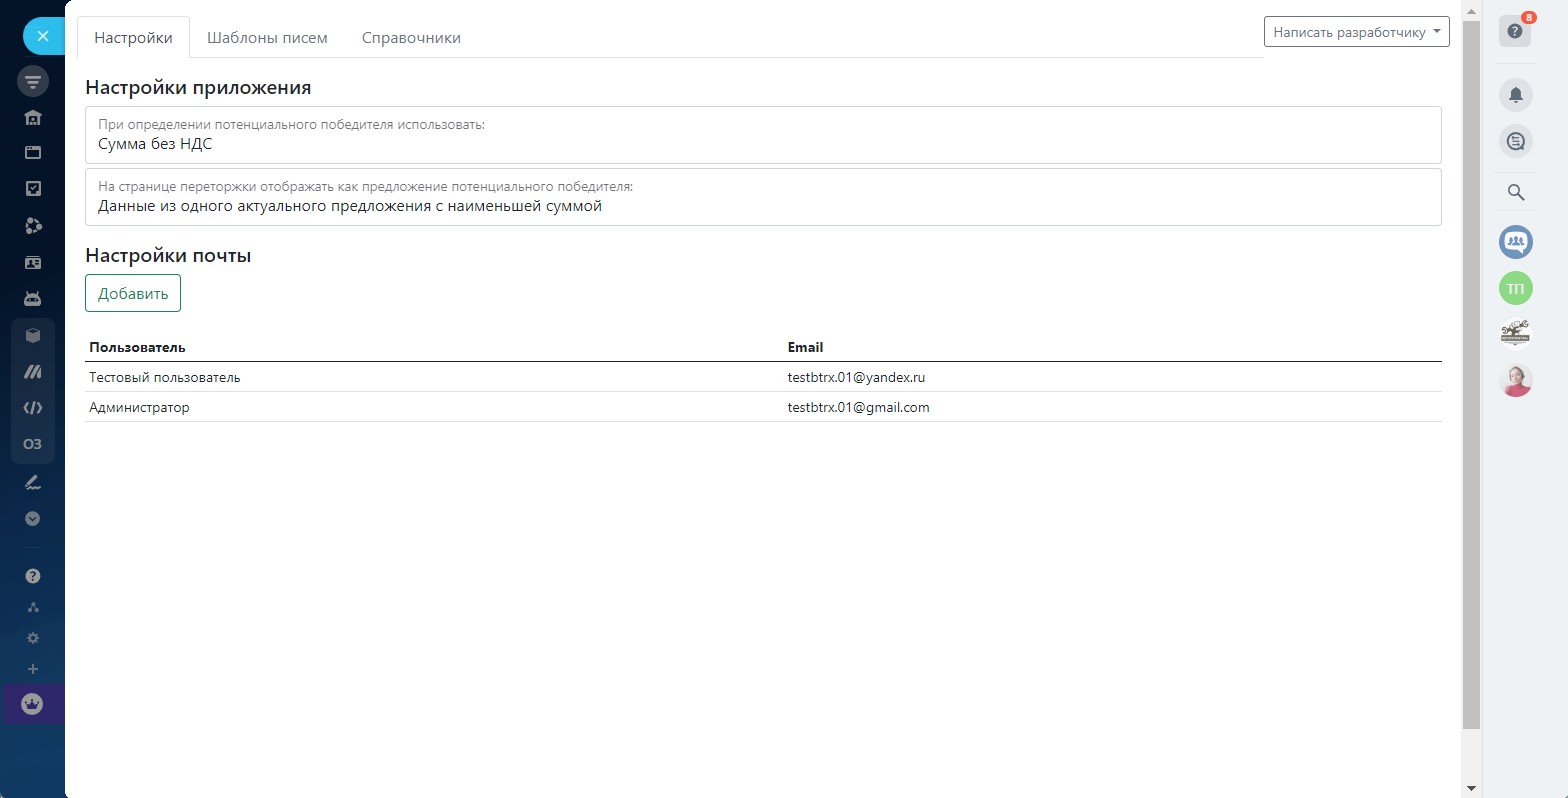Open the settings gear in left sidebar
Screen dimensions: 1568x798
pyautogui.click(x=33, y=638)
